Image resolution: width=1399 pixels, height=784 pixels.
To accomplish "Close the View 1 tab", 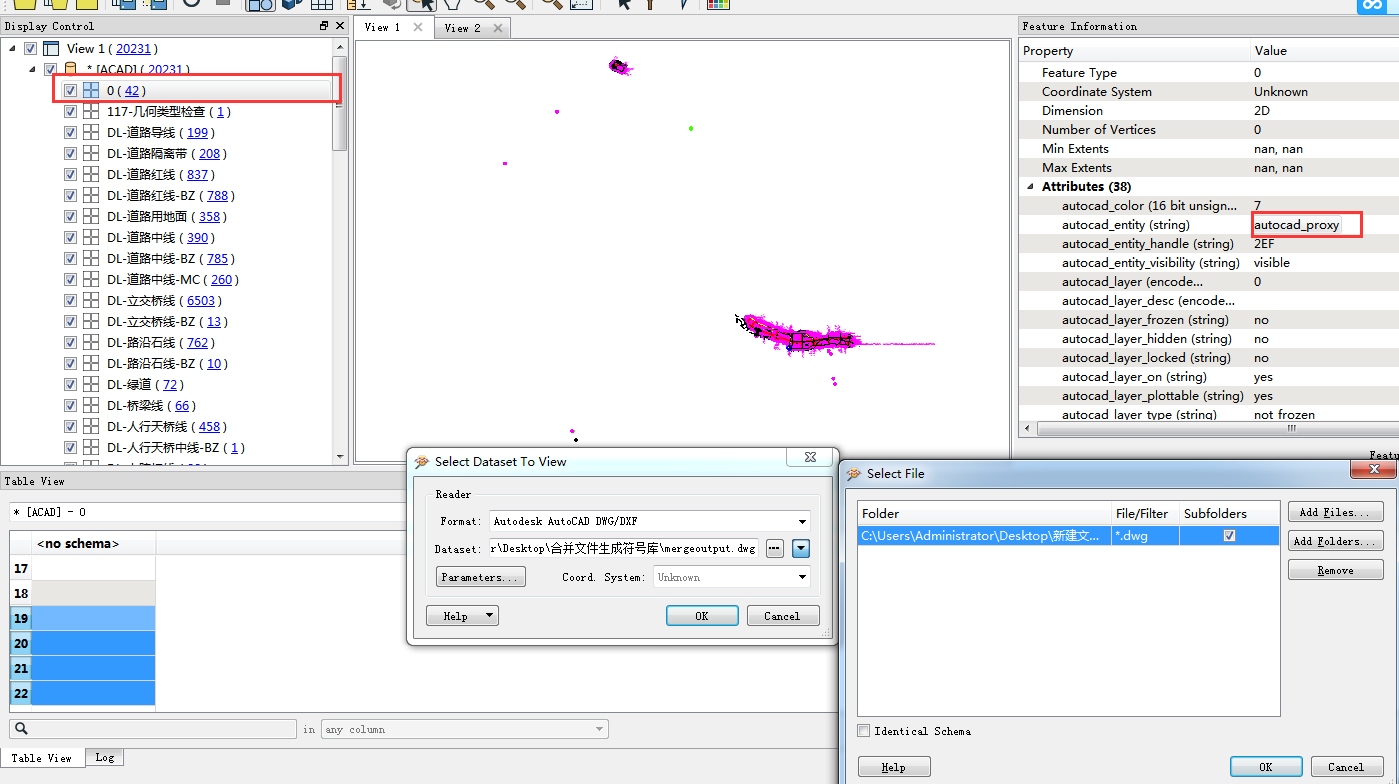I will pyautogui.click(x=418, y=28).
